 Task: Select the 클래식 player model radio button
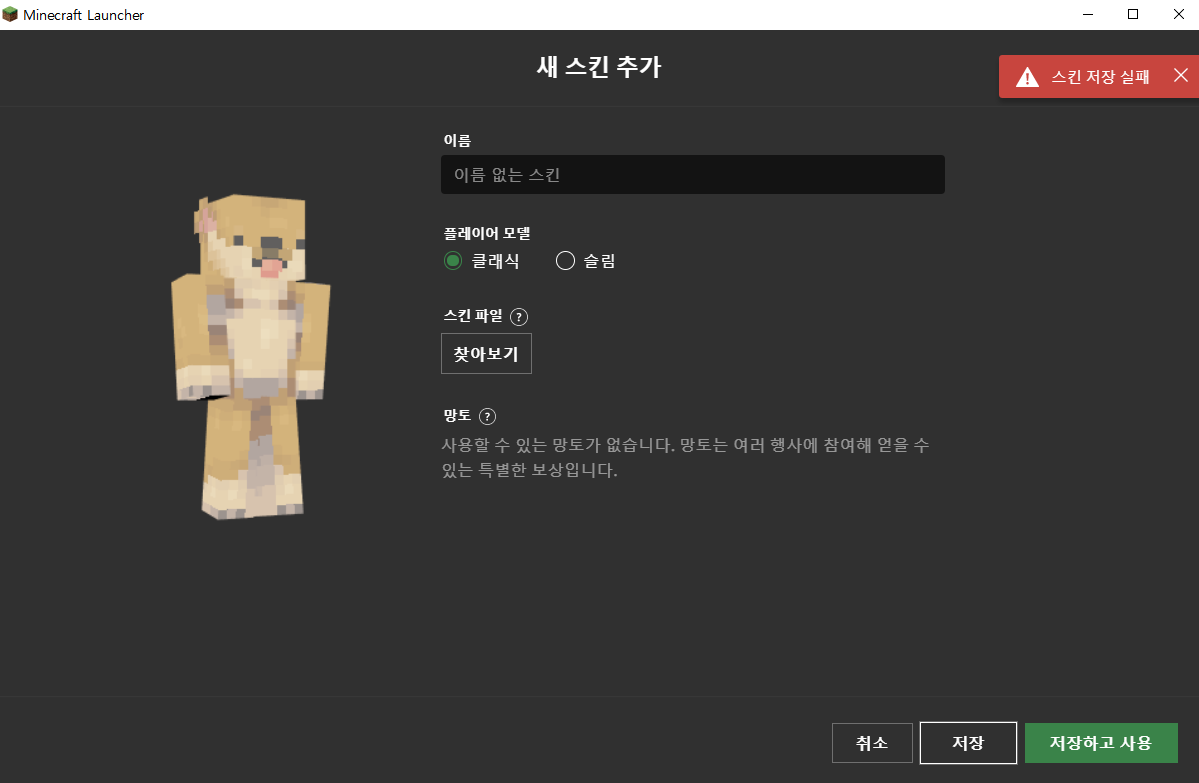453,261
